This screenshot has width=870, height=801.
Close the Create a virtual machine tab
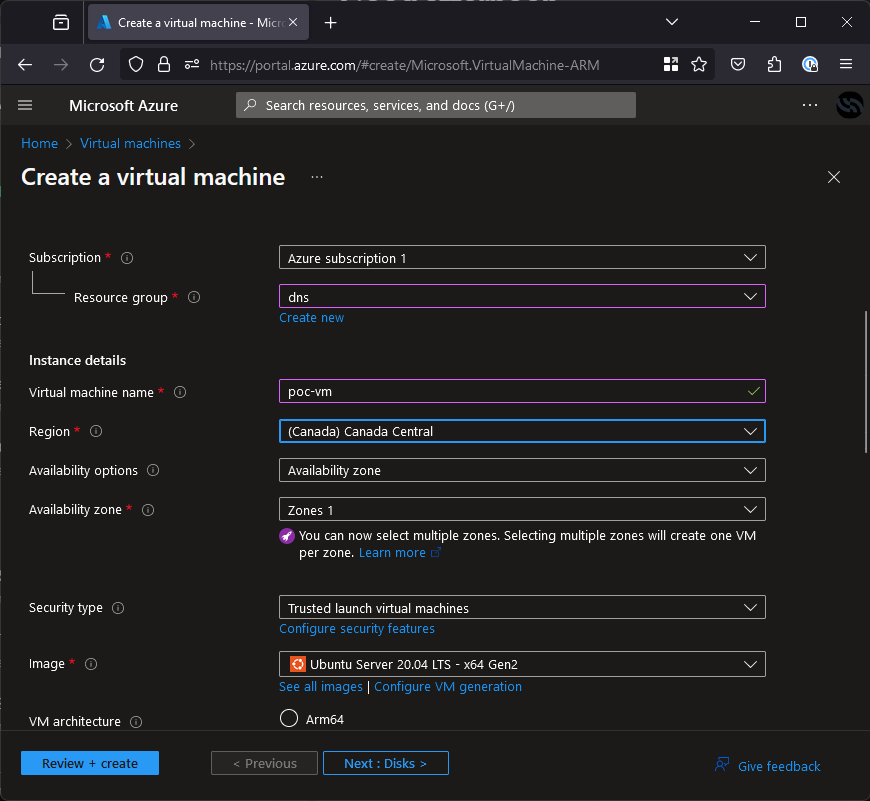tap(294, 22)
